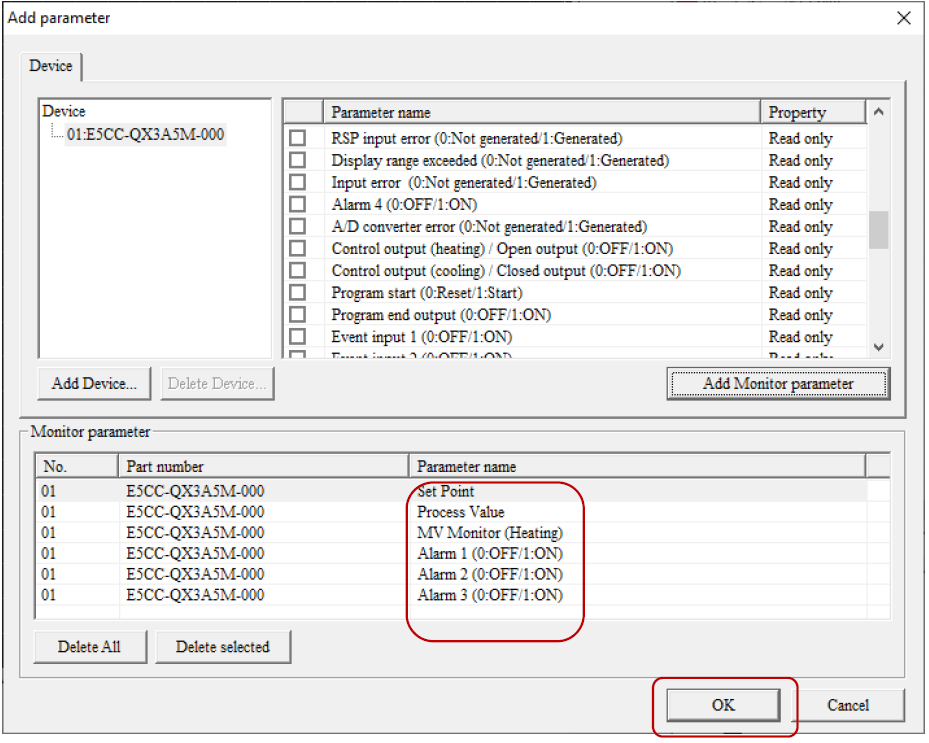Select device 01:E5CC-QX3A5M-000 in tree
This screenshot has width=929, height=743.
145,134
